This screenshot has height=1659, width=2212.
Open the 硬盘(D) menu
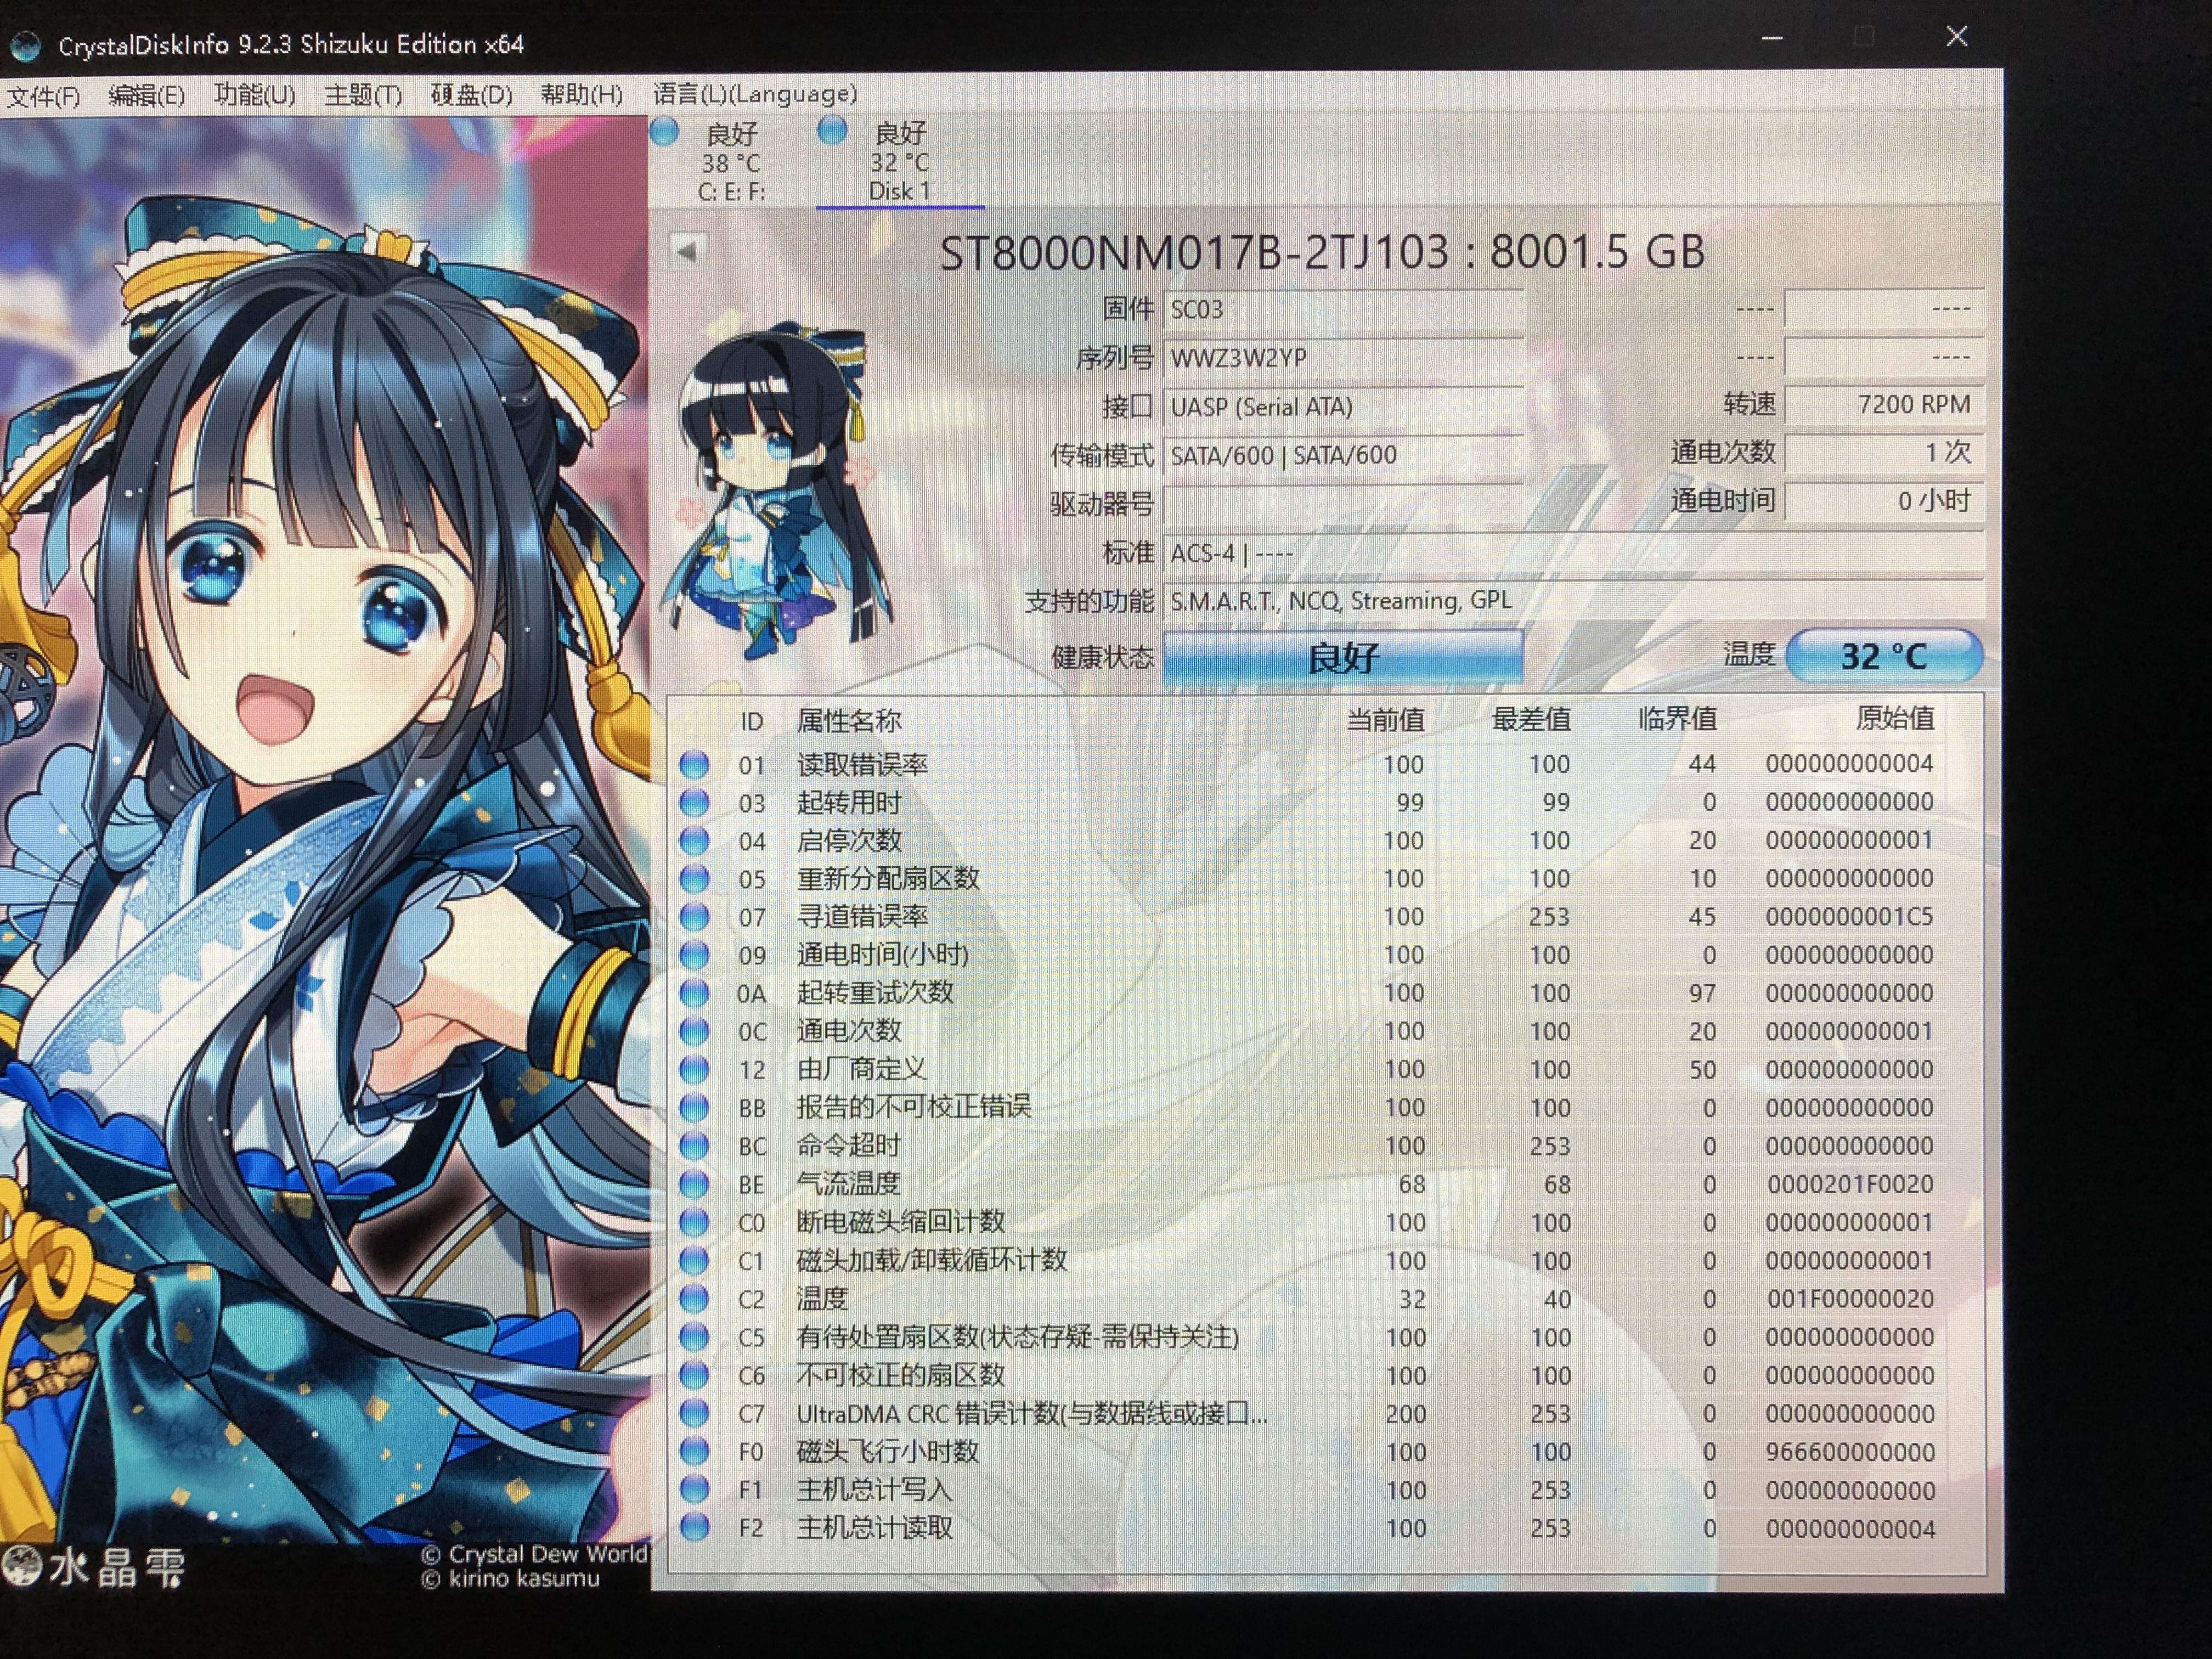click(x=471, y=95)
